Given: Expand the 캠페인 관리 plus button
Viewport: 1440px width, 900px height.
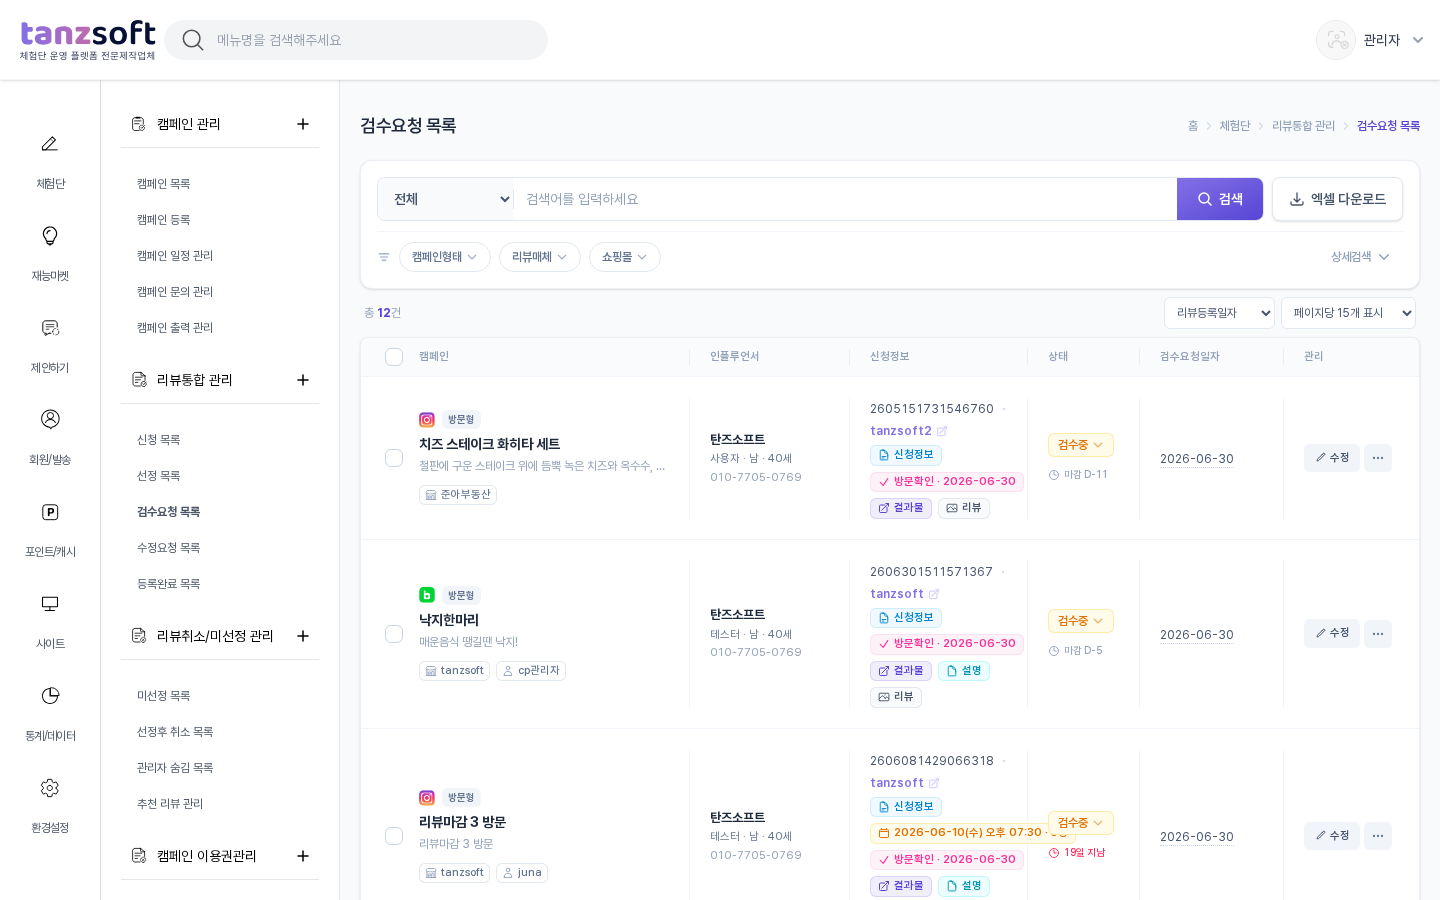Looking at the screenshot, I should [303, 124].
